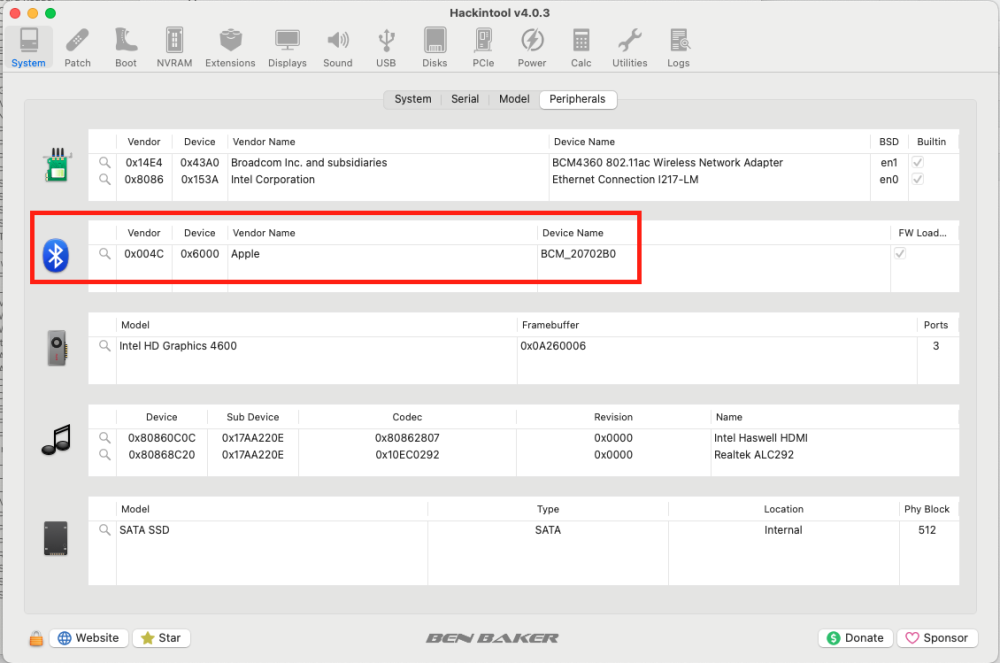The width and height of the screenshot is (1000, 663).
Task: Select the Intel Haswell HDMI name cell
Action: coord(760,438)
